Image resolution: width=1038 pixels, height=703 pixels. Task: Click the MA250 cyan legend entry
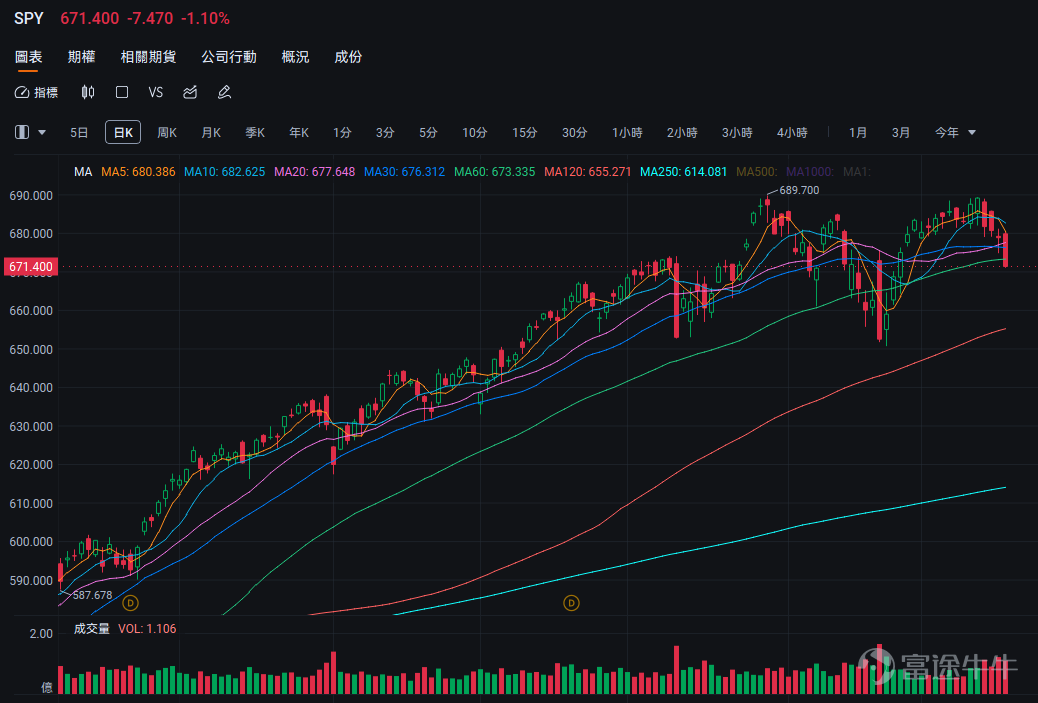684,172
